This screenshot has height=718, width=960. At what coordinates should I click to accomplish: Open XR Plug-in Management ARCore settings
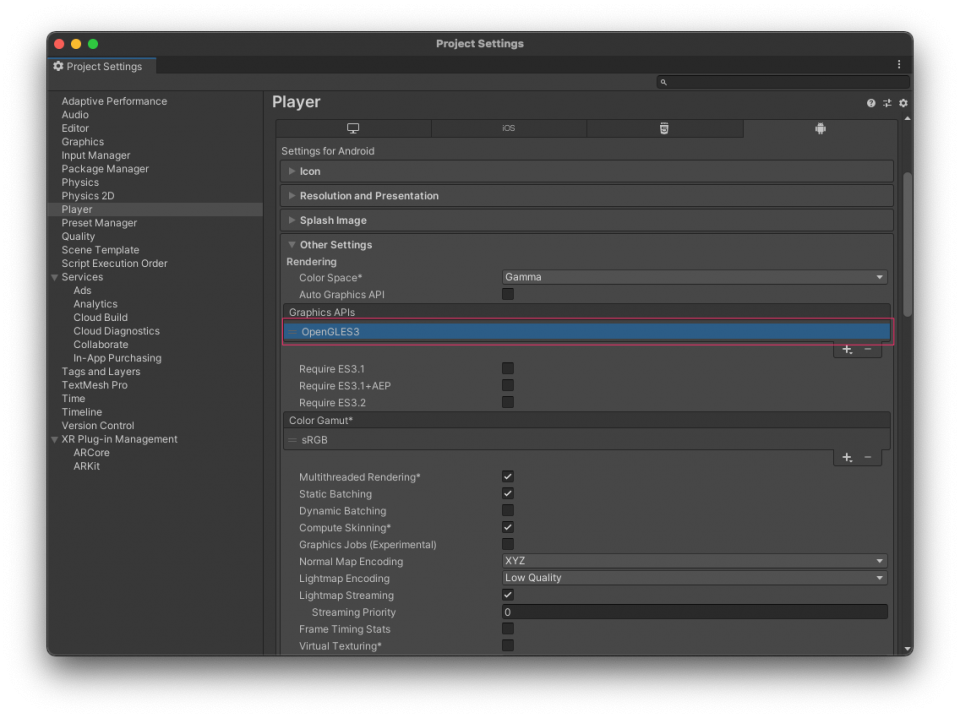[x=90, y=452]
